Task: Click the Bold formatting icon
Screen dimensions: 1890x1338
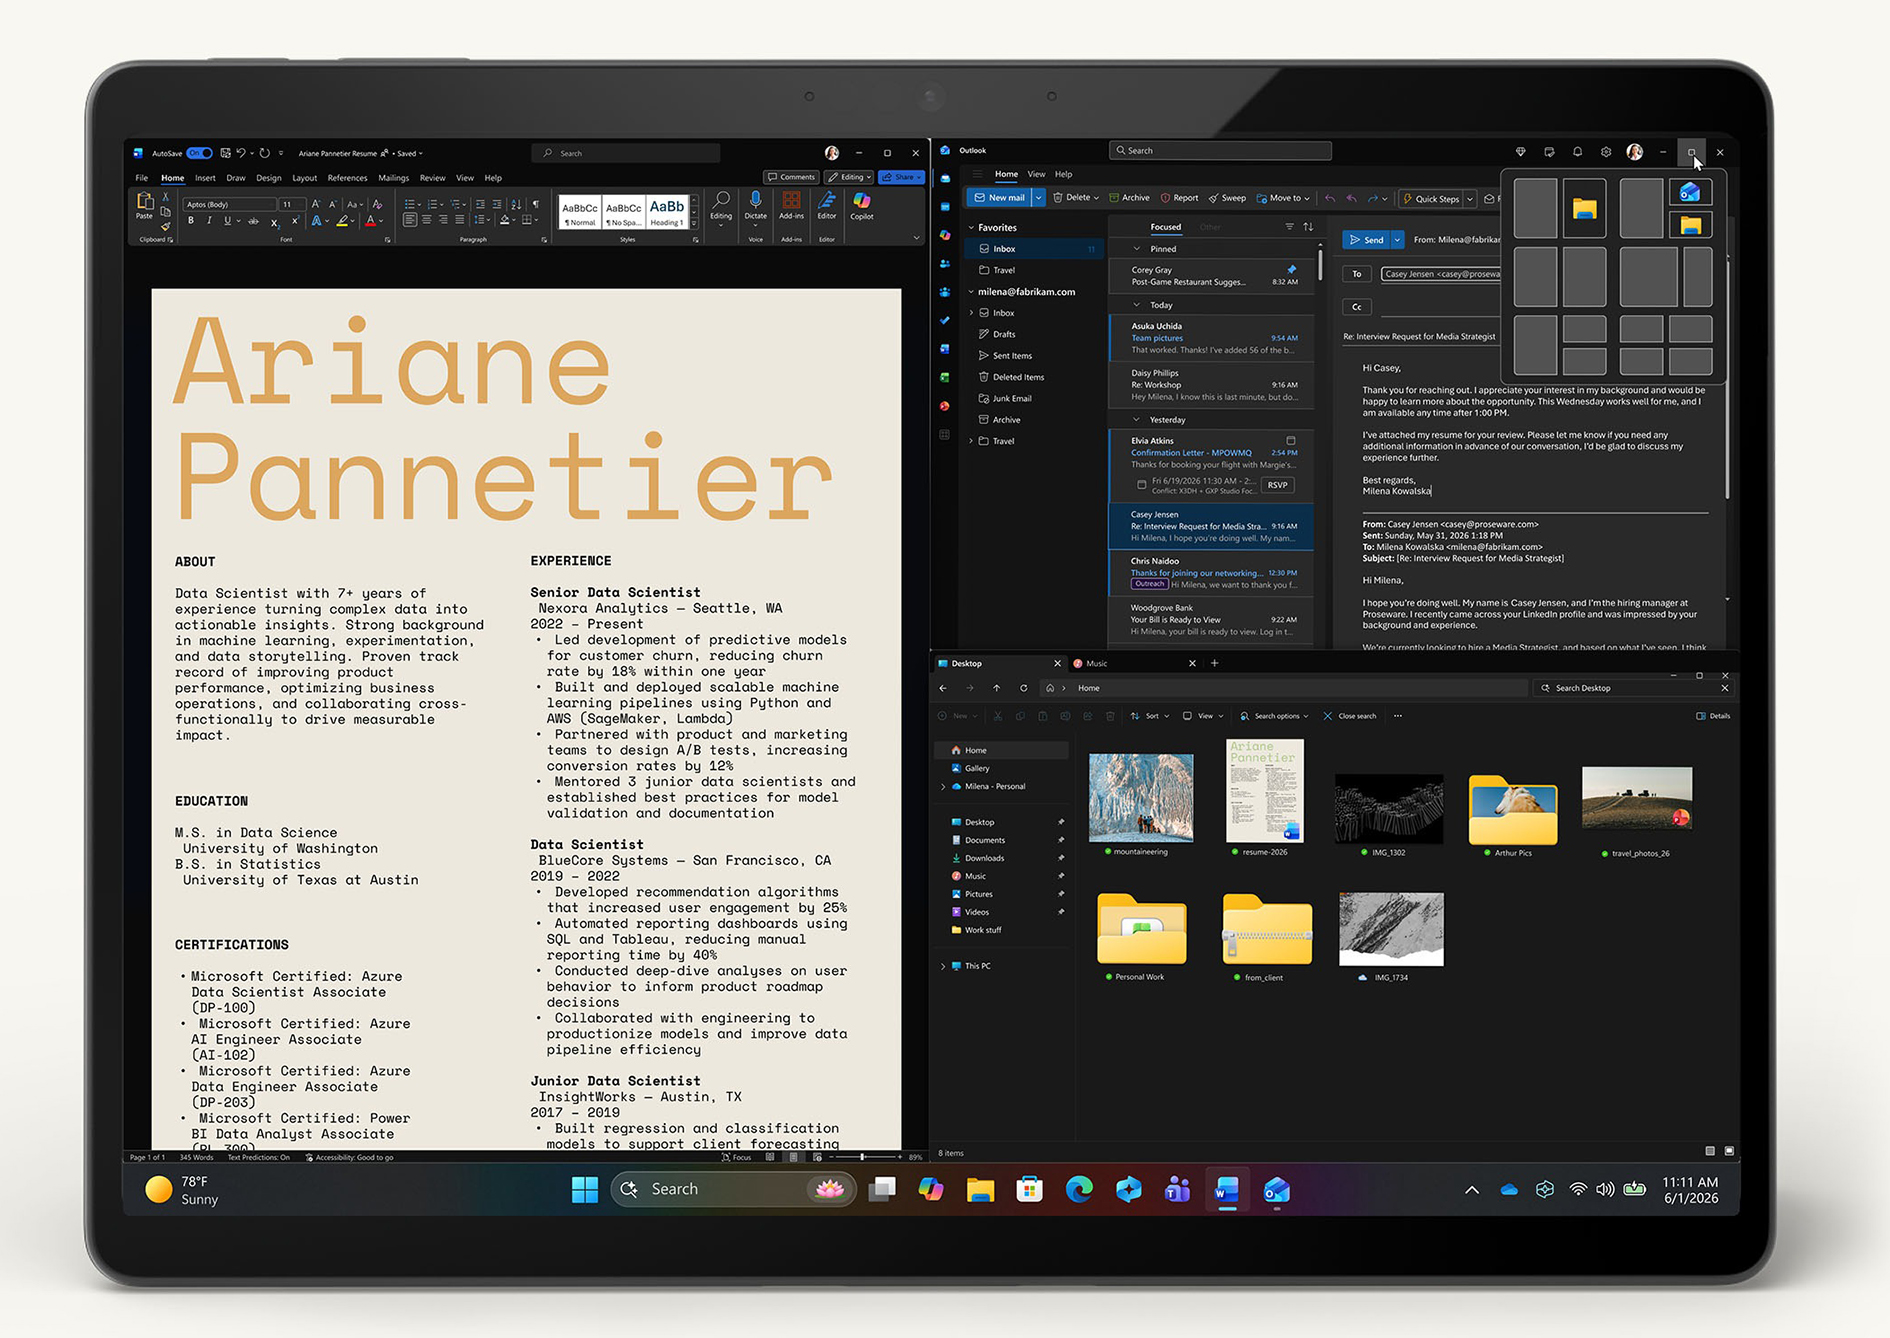Action: [x=191, y=221]
